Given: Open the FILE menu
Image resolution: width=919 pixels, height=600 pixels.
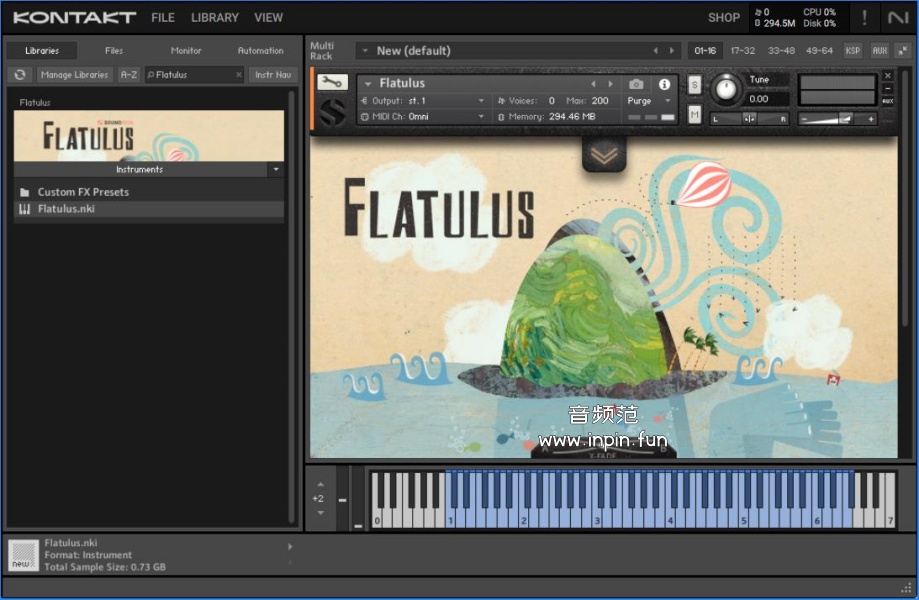Looking at the screenshot, I should (162, 17).
